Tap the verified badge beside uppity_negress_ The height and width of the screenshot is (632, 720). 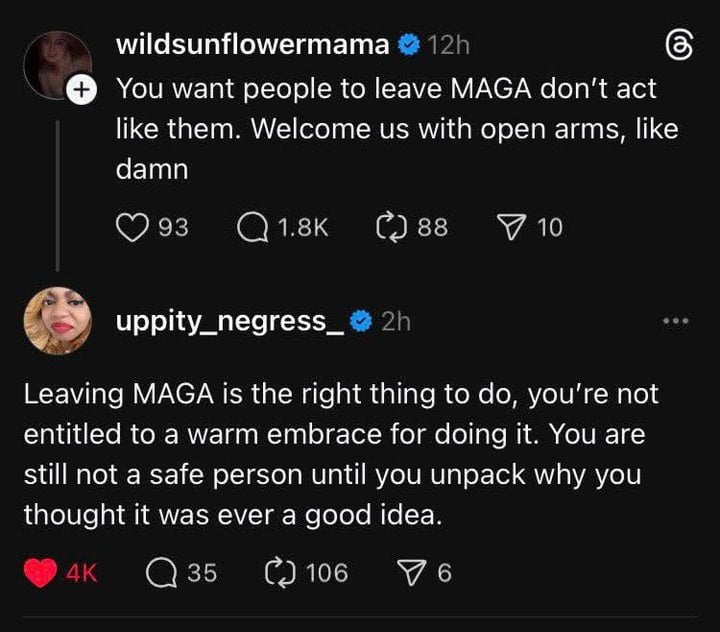364,320
